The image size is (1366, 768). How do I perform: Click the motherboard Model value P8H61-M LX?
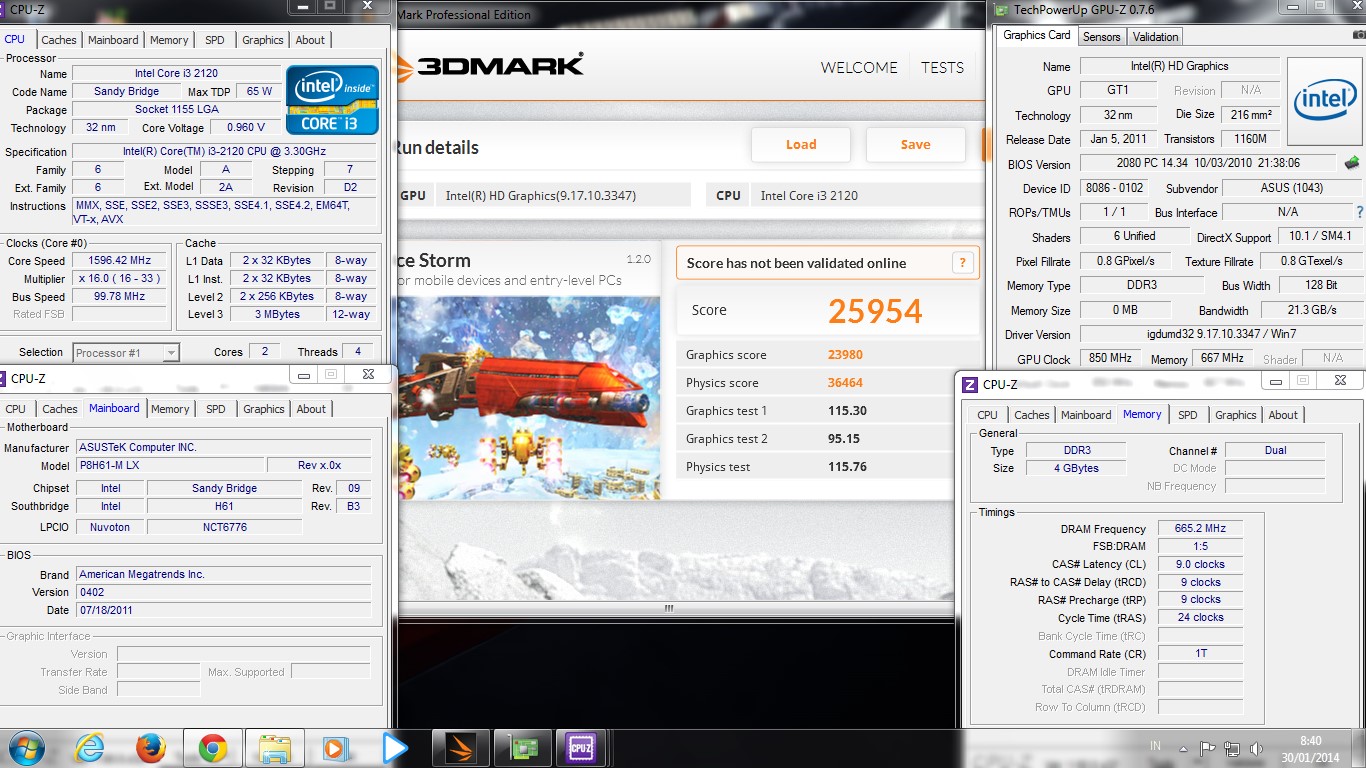(x=169, y=466)
